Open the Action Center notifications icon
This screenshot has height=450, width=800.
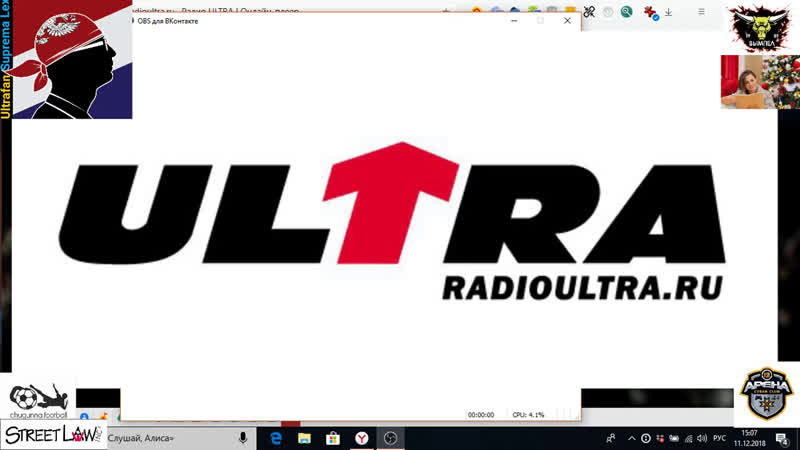(x=782, y=438)
